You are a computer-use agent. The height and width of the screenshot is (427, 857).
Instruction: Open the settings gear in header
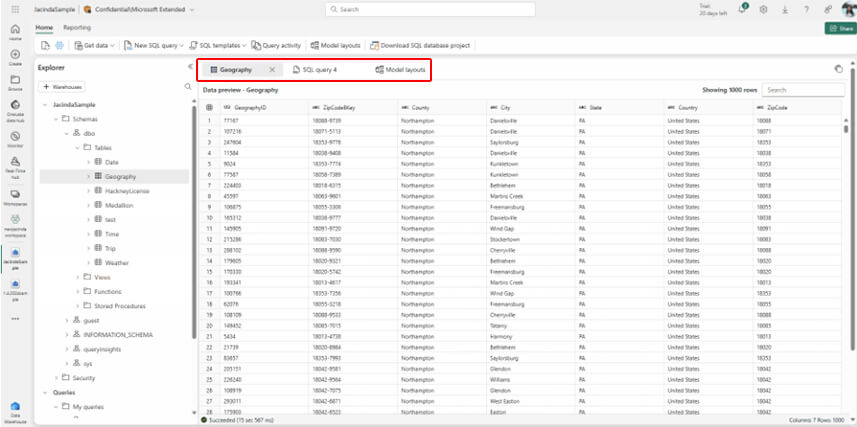coord(764,9)
